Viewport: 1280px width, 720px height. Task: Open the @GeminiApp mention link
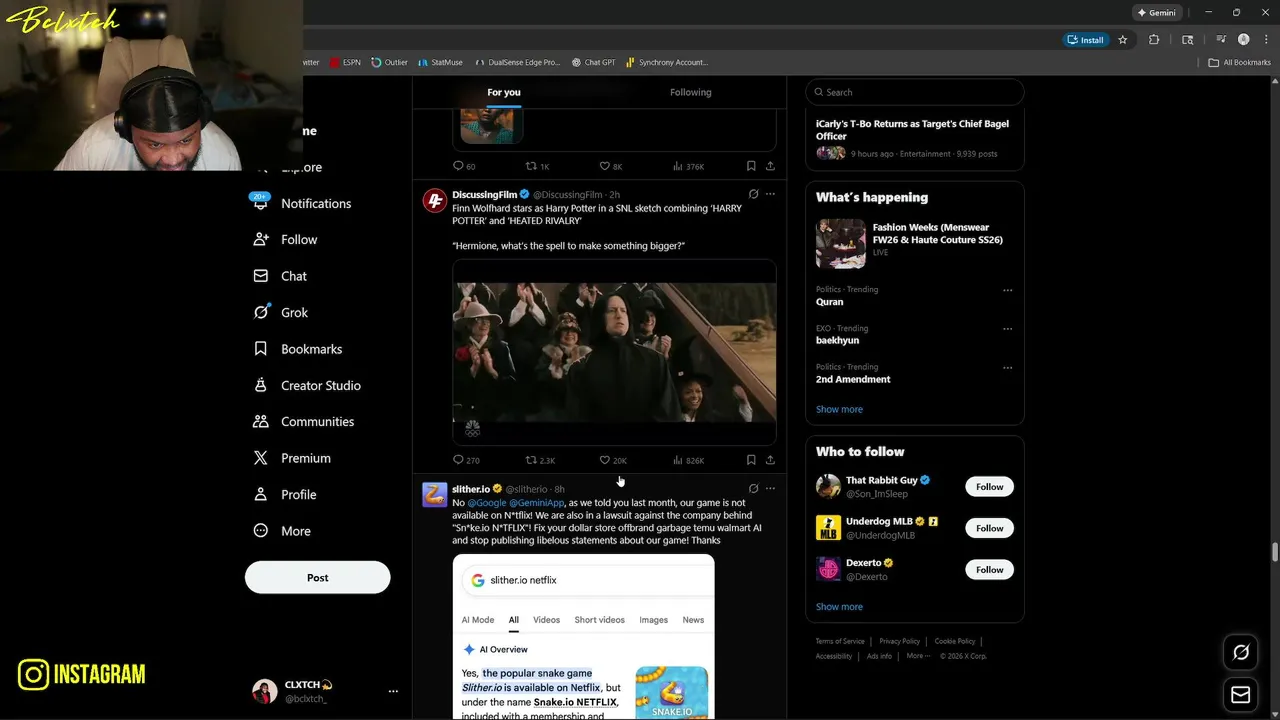coord(537,503)
